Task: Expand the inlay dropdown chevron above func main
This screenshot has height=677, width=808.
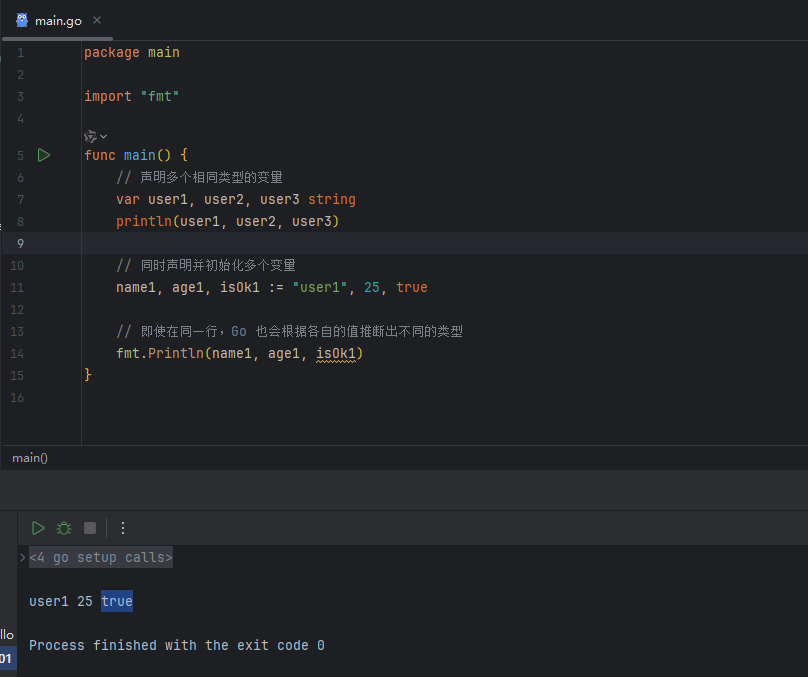Action: [x=104, y=137]
